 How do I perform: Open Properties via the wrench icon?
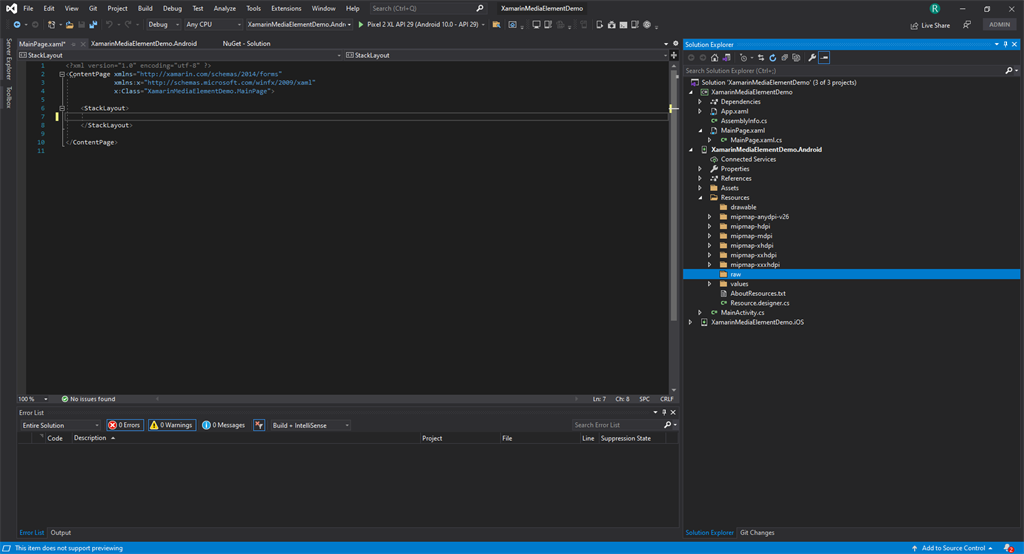tap(812, 57)
